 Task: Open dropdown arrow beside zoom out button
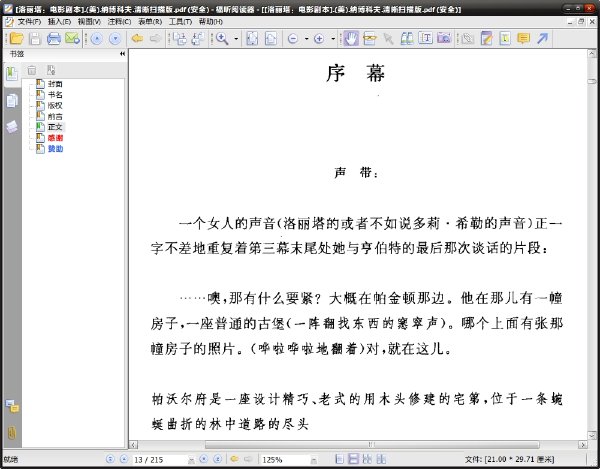click(307, 39)
